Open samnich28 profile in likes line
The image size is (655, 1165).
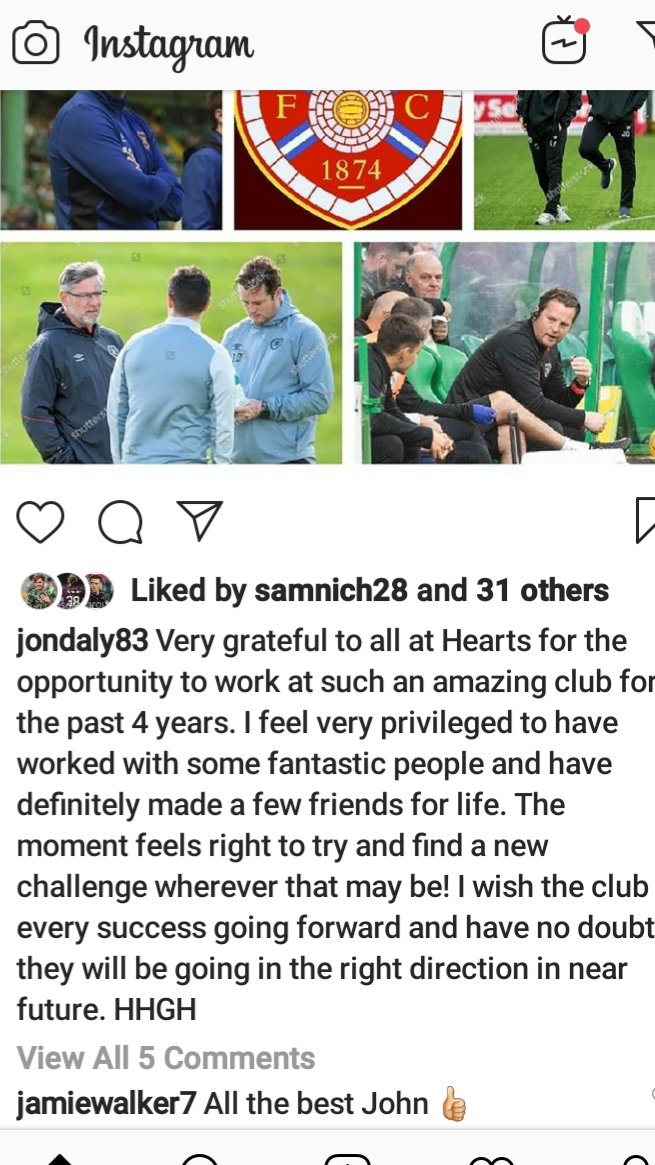point(331,591)
